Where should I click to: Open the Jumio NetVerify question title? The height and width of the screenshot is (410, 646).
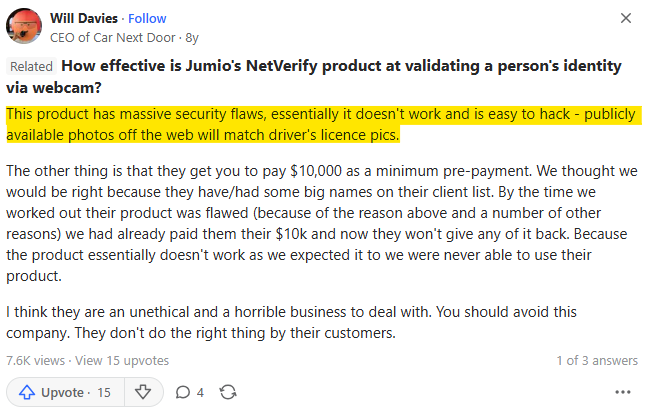pos(340,75)
